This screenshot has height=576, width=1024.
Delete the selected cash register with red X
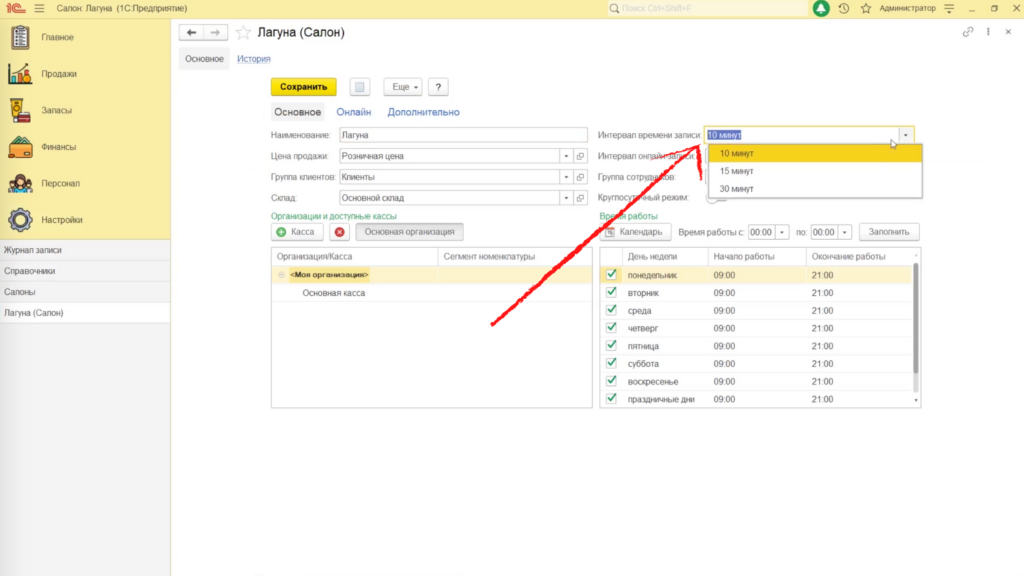tap(340, 232)
